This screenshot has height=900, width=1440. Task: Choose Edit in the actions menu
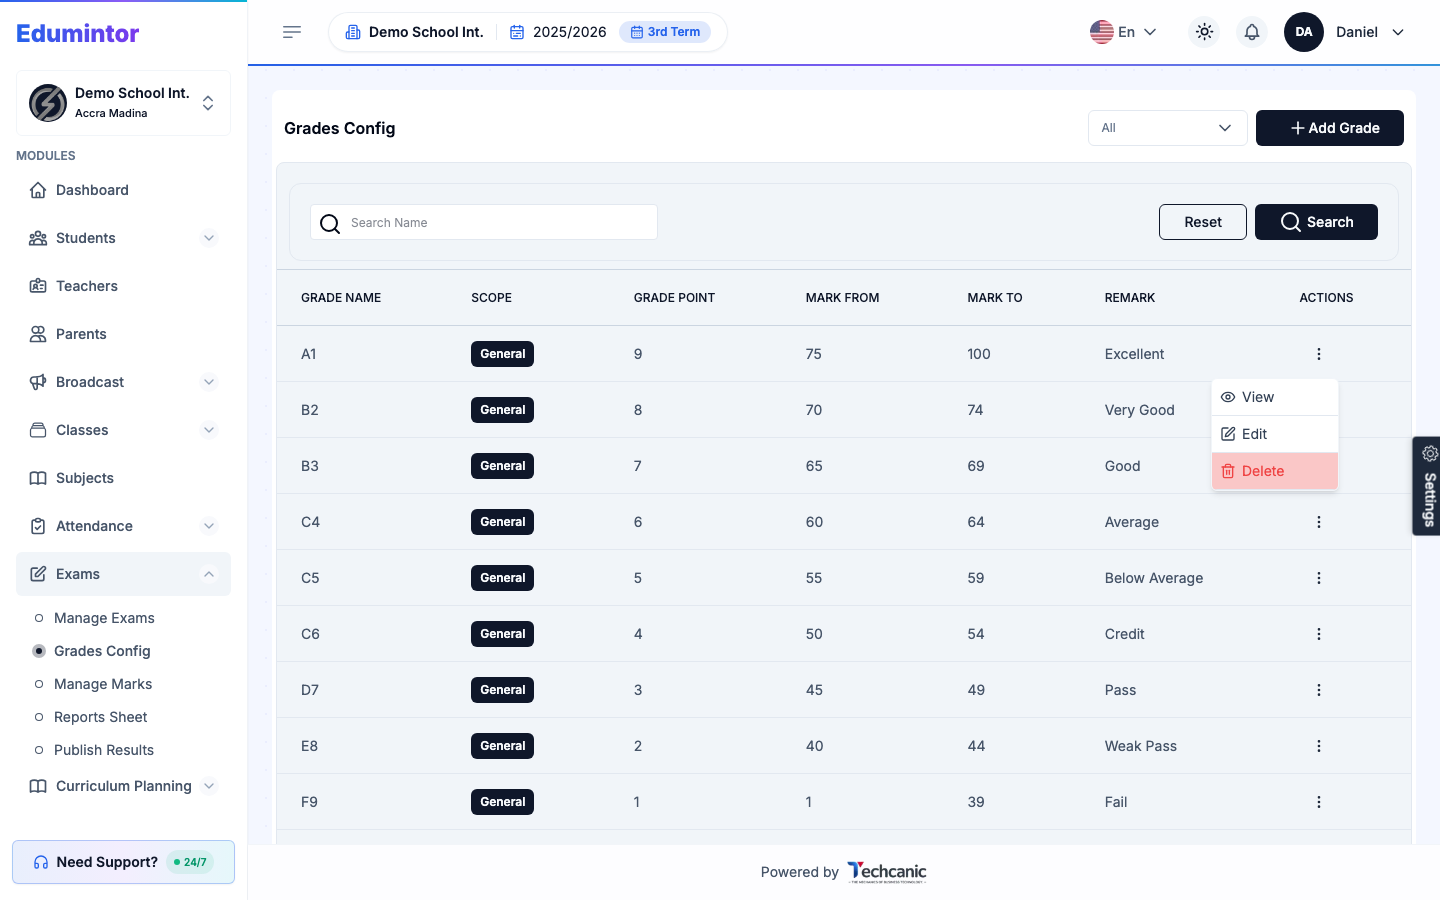click(1275, 434)
